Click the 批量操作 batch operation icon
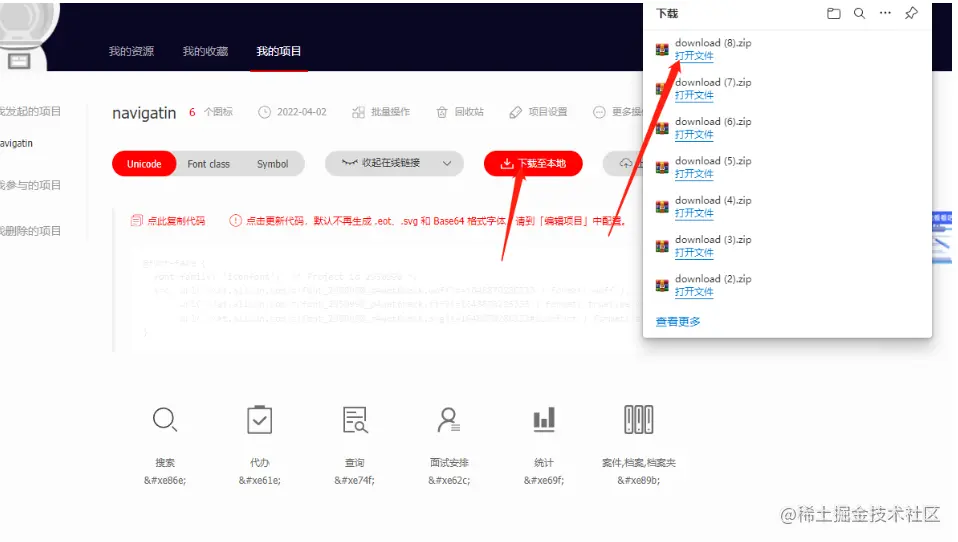Viewport: 958px width, 542px height. [358, 112]
